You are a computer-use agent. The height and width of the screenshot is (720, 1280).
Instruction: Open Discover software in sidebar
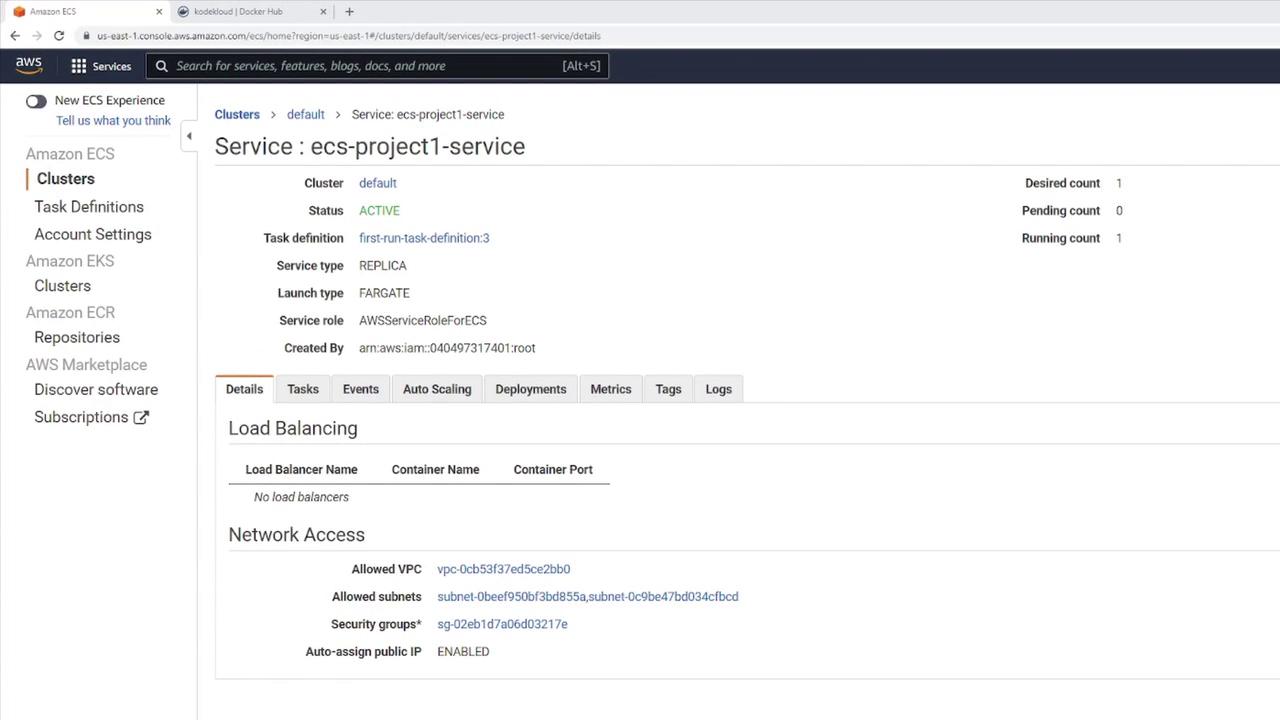coord(96,390)
